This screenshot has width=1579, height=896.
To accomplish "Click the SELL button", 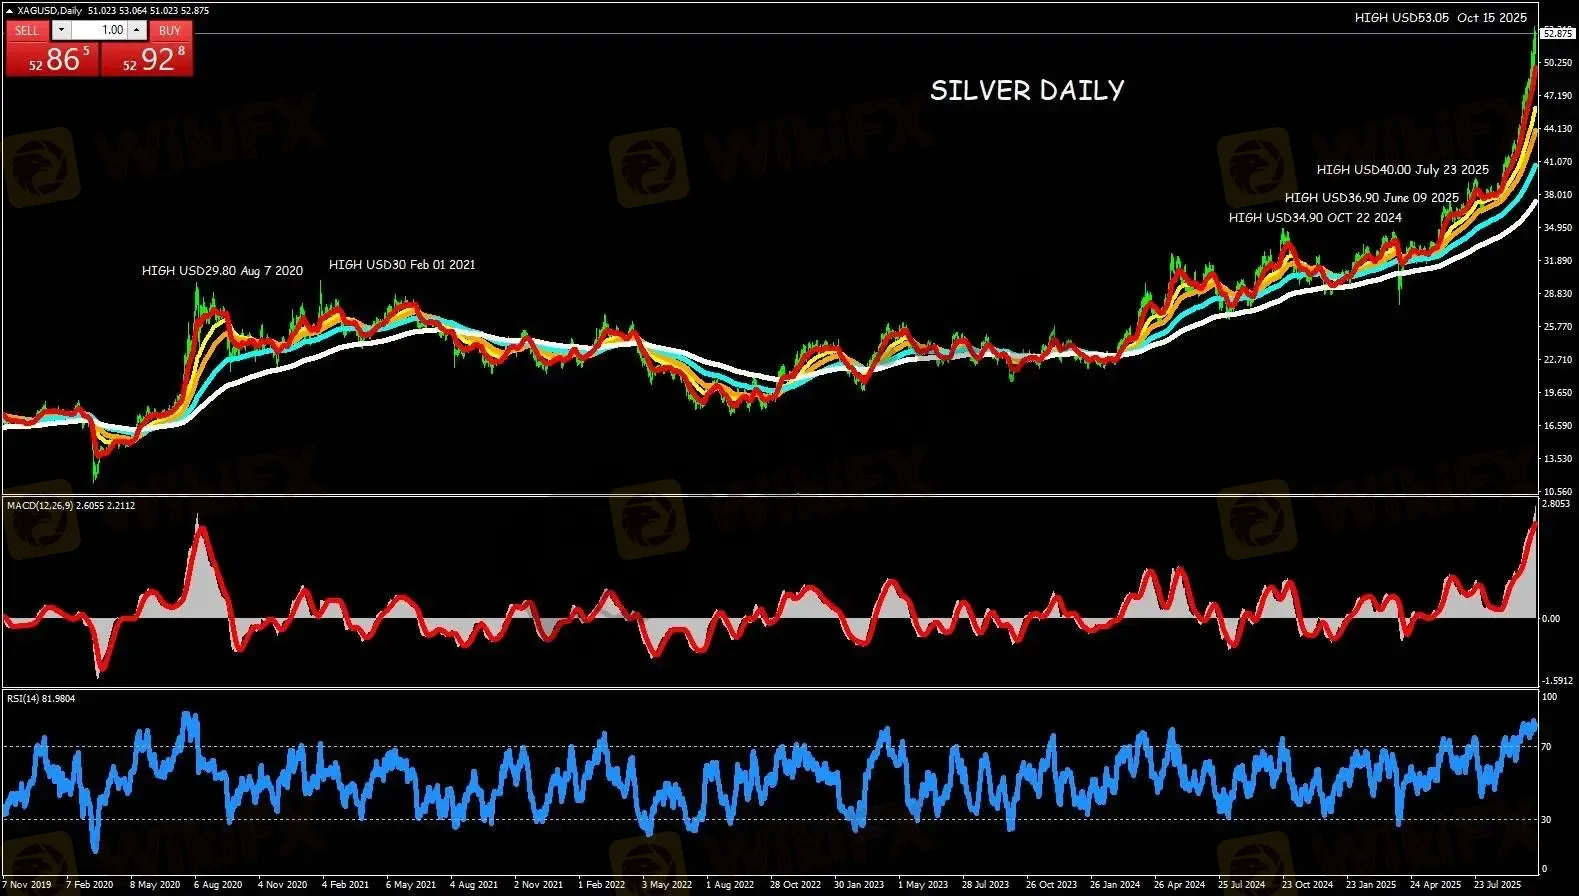I will [27, 30].
